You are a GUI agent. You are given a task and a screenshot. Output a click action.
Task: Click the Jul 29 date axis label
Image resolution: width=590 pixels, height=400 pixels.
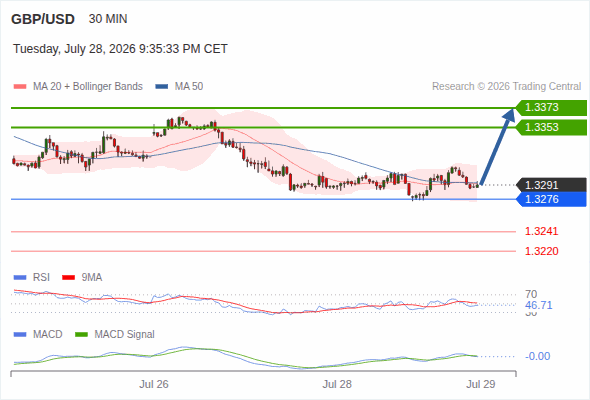point(481,384)
